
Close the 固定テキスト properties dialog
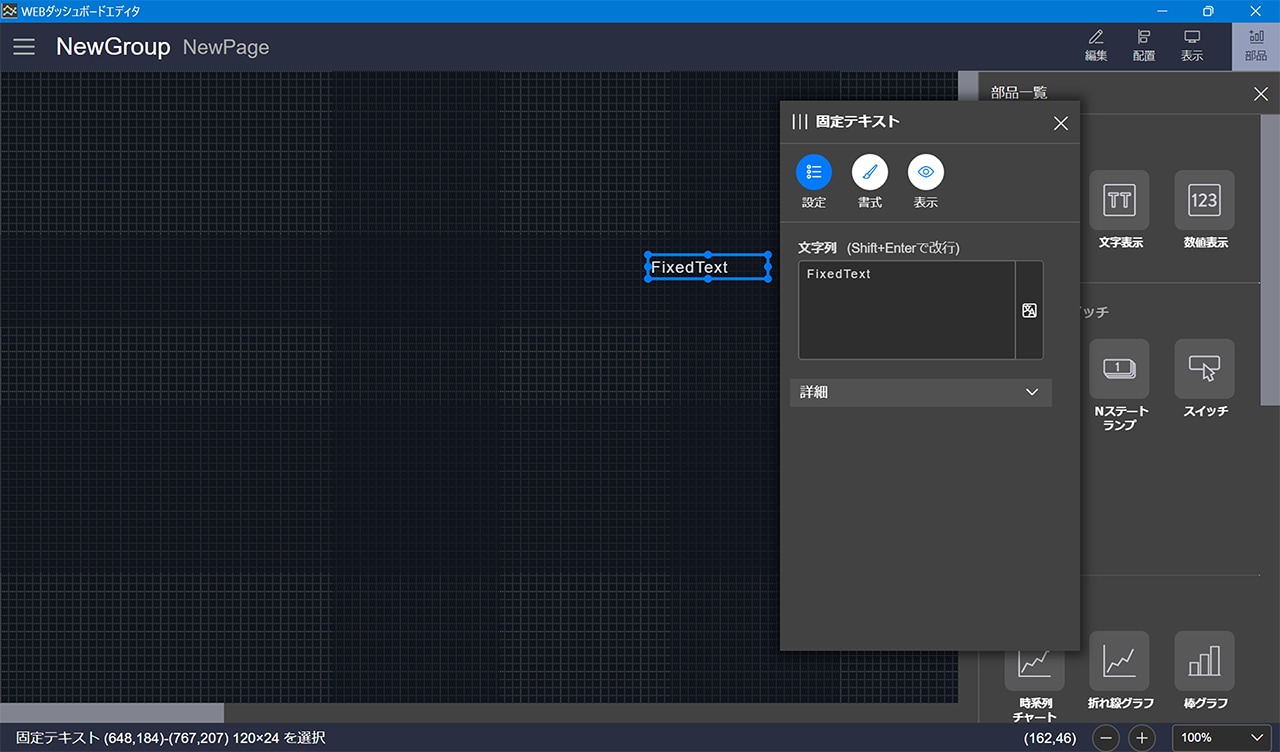(1061, 123)
